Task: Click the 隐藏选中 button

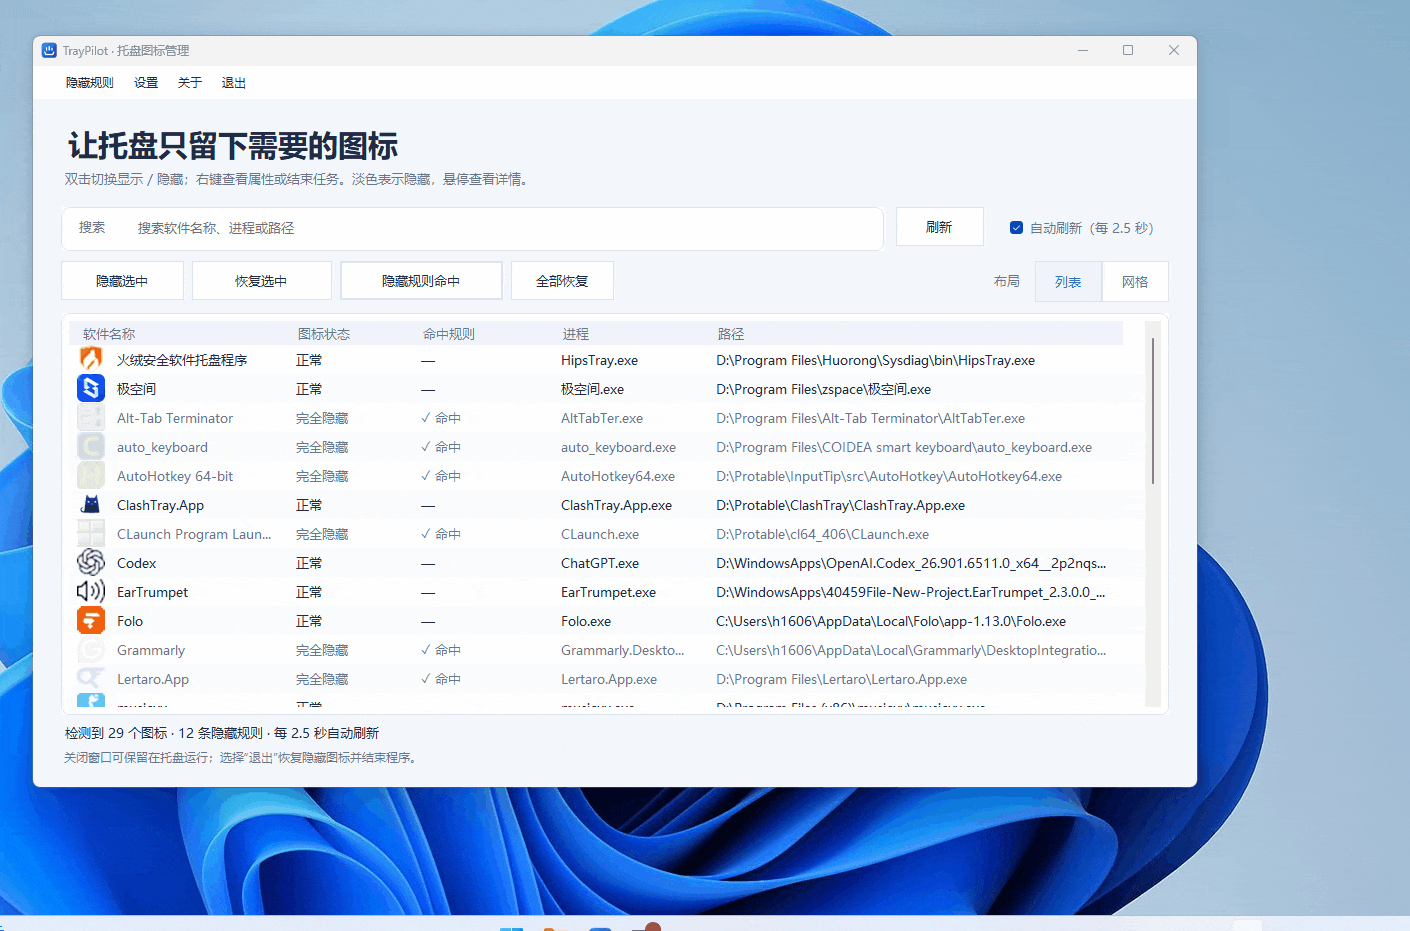Action: point(122,281)
